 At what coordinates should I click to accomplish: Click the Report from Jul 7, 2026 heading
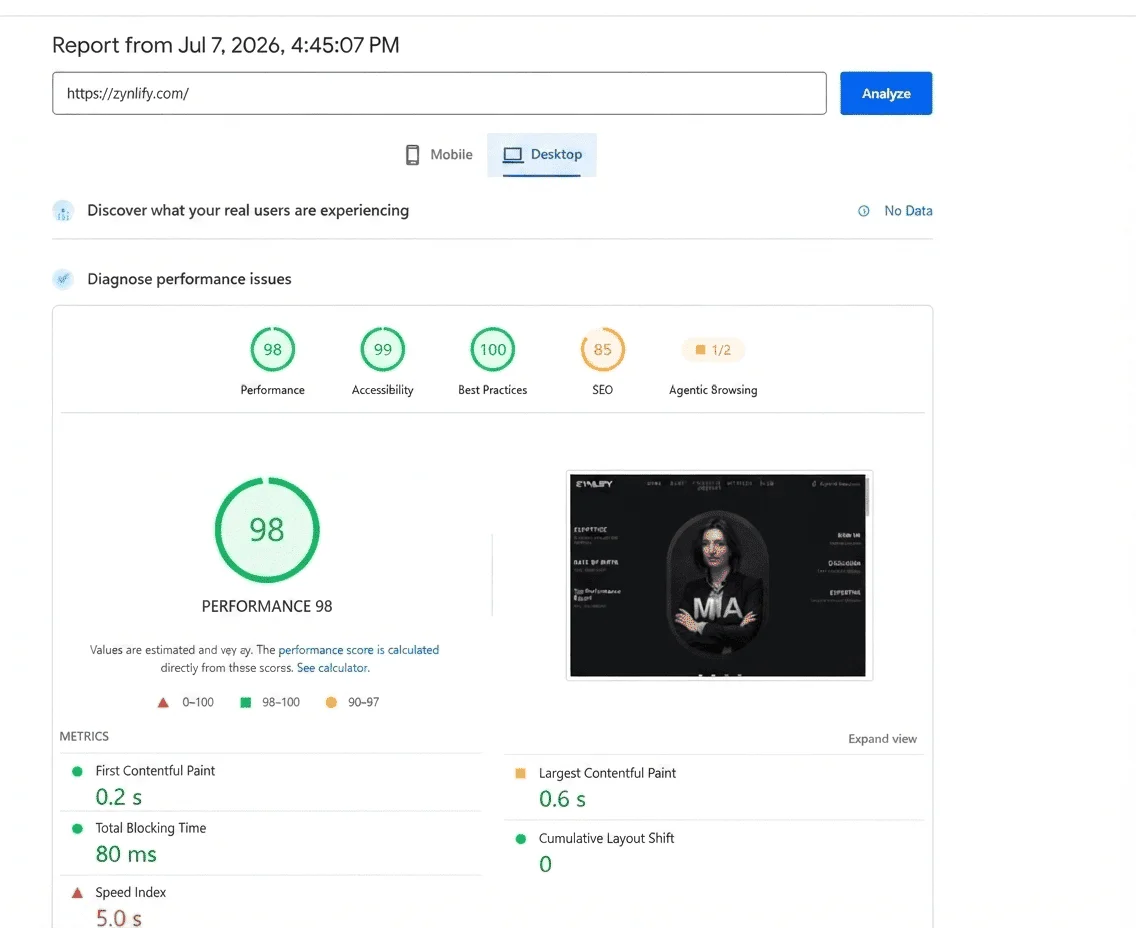pos(225,45)
